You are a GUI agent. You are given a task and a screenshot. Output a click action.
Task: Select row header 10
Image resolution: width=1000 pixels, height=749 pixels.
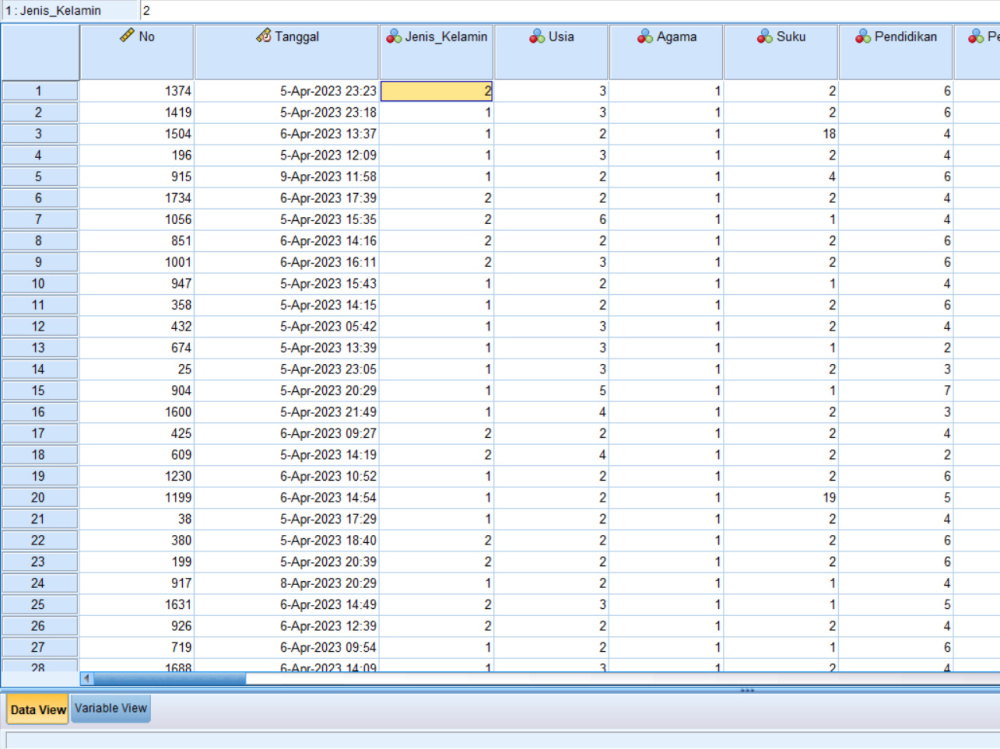(39, 283)
